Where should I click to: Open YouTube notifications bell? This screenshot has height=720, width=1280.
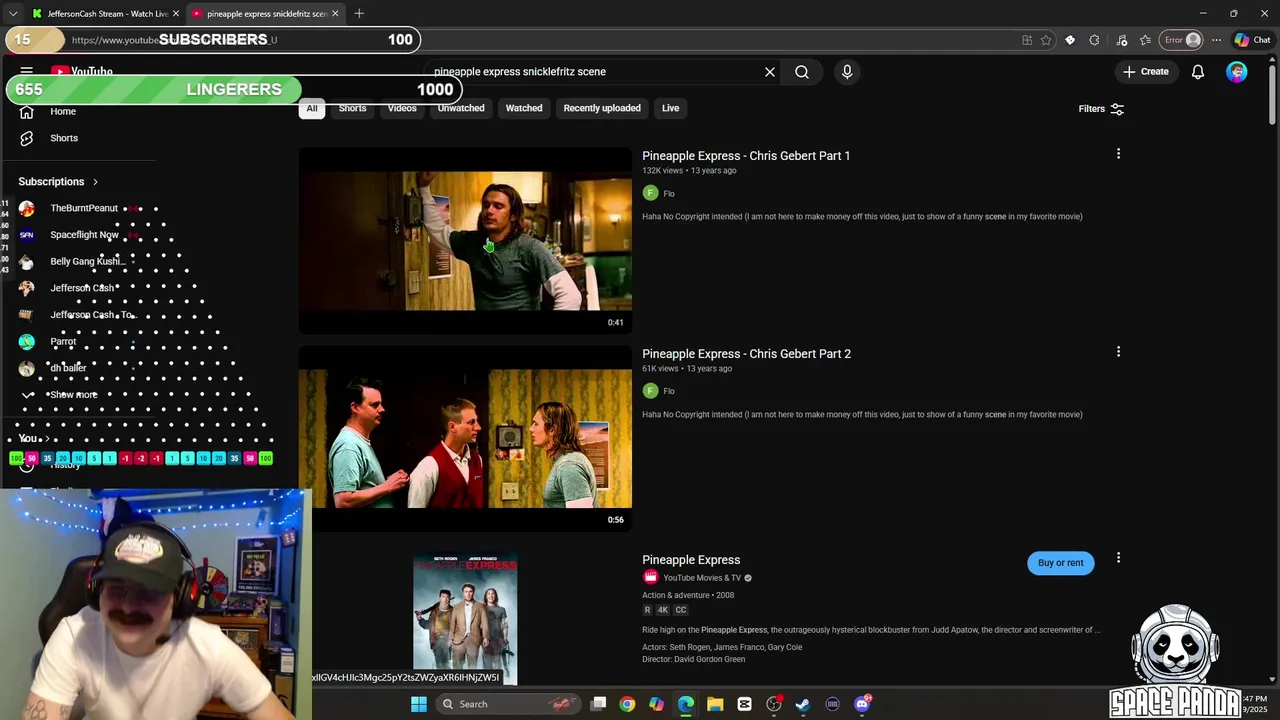tap(1197, 72)
